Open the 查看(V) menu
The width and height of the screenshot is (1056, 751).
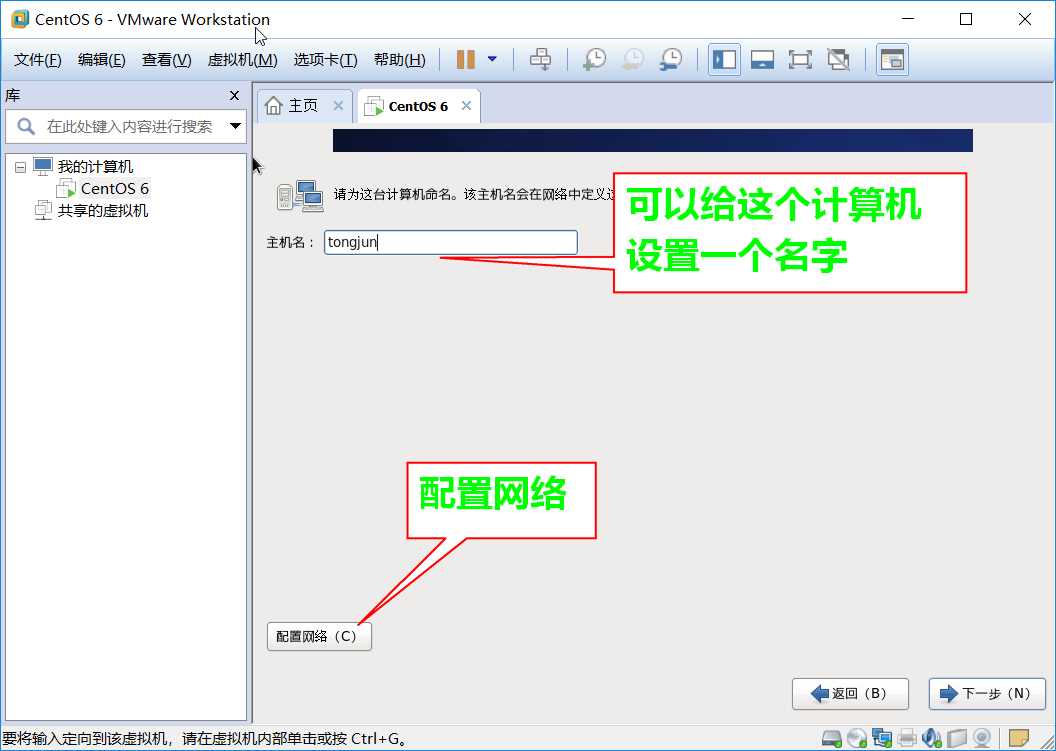(x=166, y=60)
